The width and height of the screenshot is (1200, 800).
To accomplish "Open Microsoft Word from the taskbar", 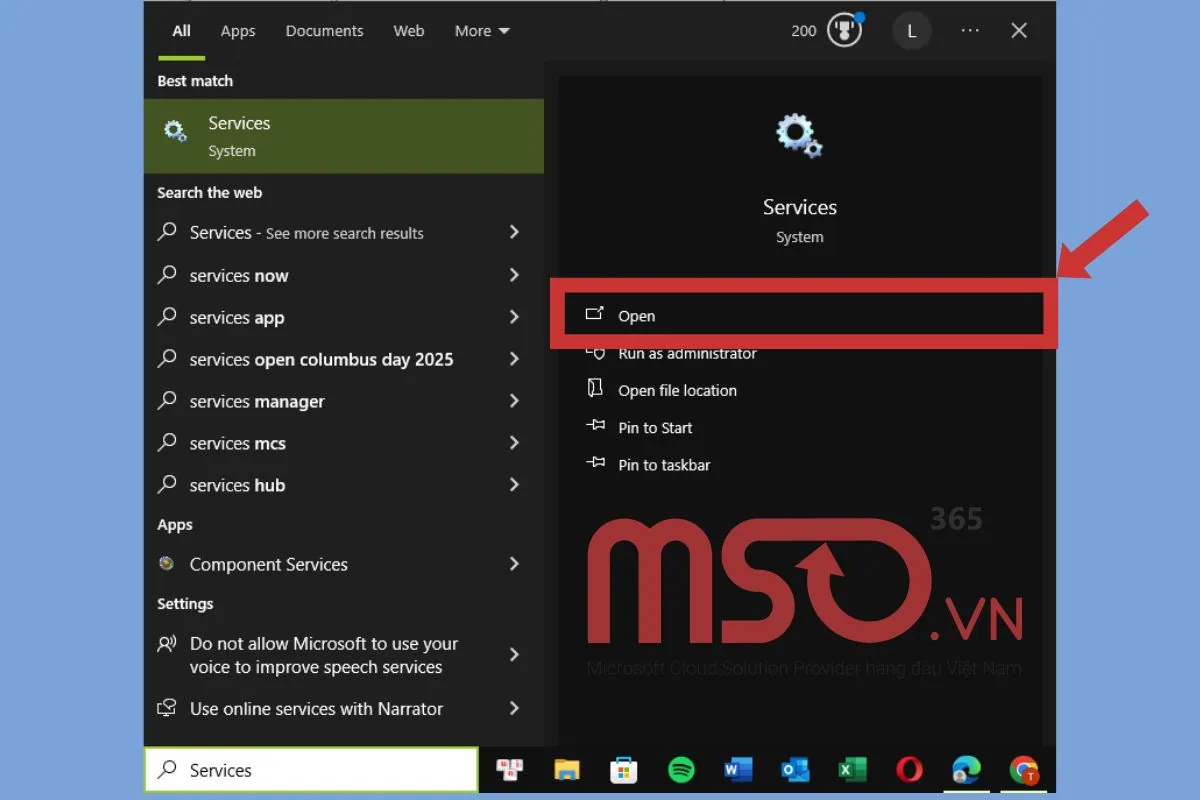I will pos(738,769).
